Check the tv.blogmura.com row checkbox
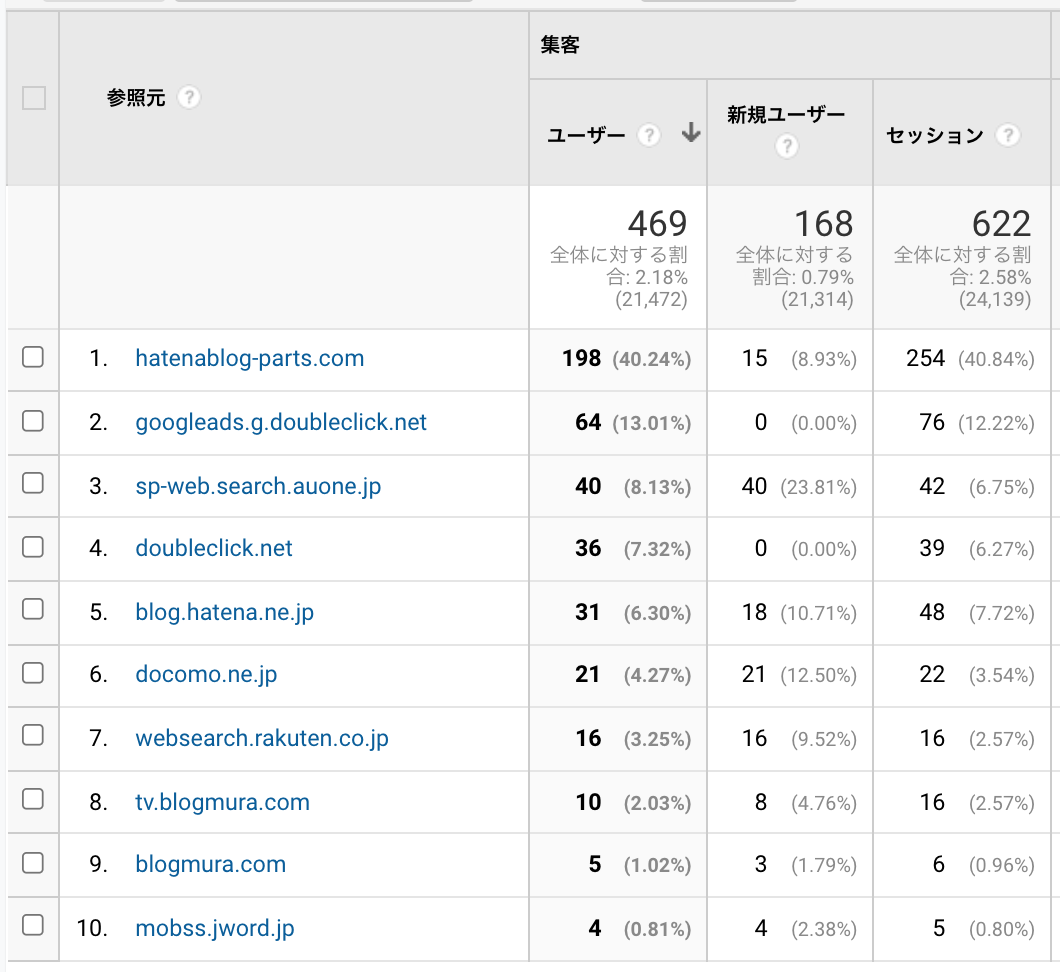Viewport: 1060px width, 972px height. [x=32, y=800]
